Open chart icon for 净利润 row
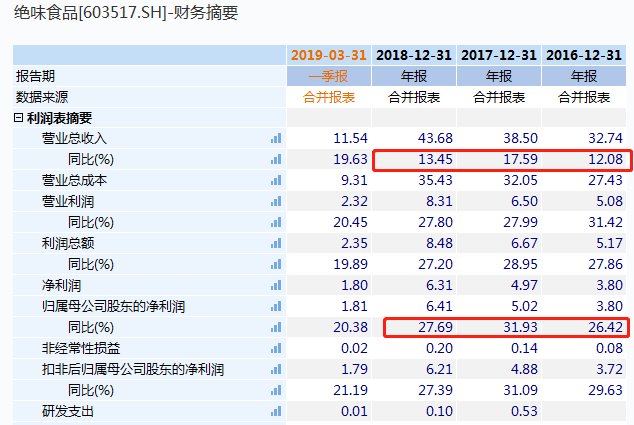Screen dimensions: 634x425 [x=276, y=285]
